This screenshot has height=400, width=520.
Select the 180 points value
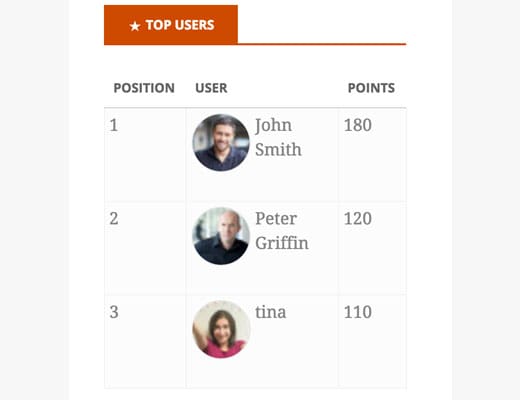click(x=358, y=125)
